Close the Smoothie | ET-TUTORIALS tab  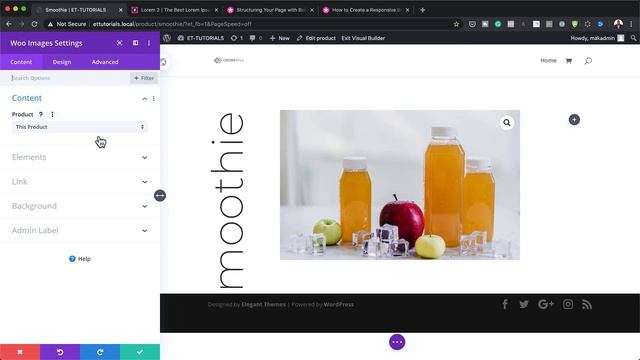point(120,10)
